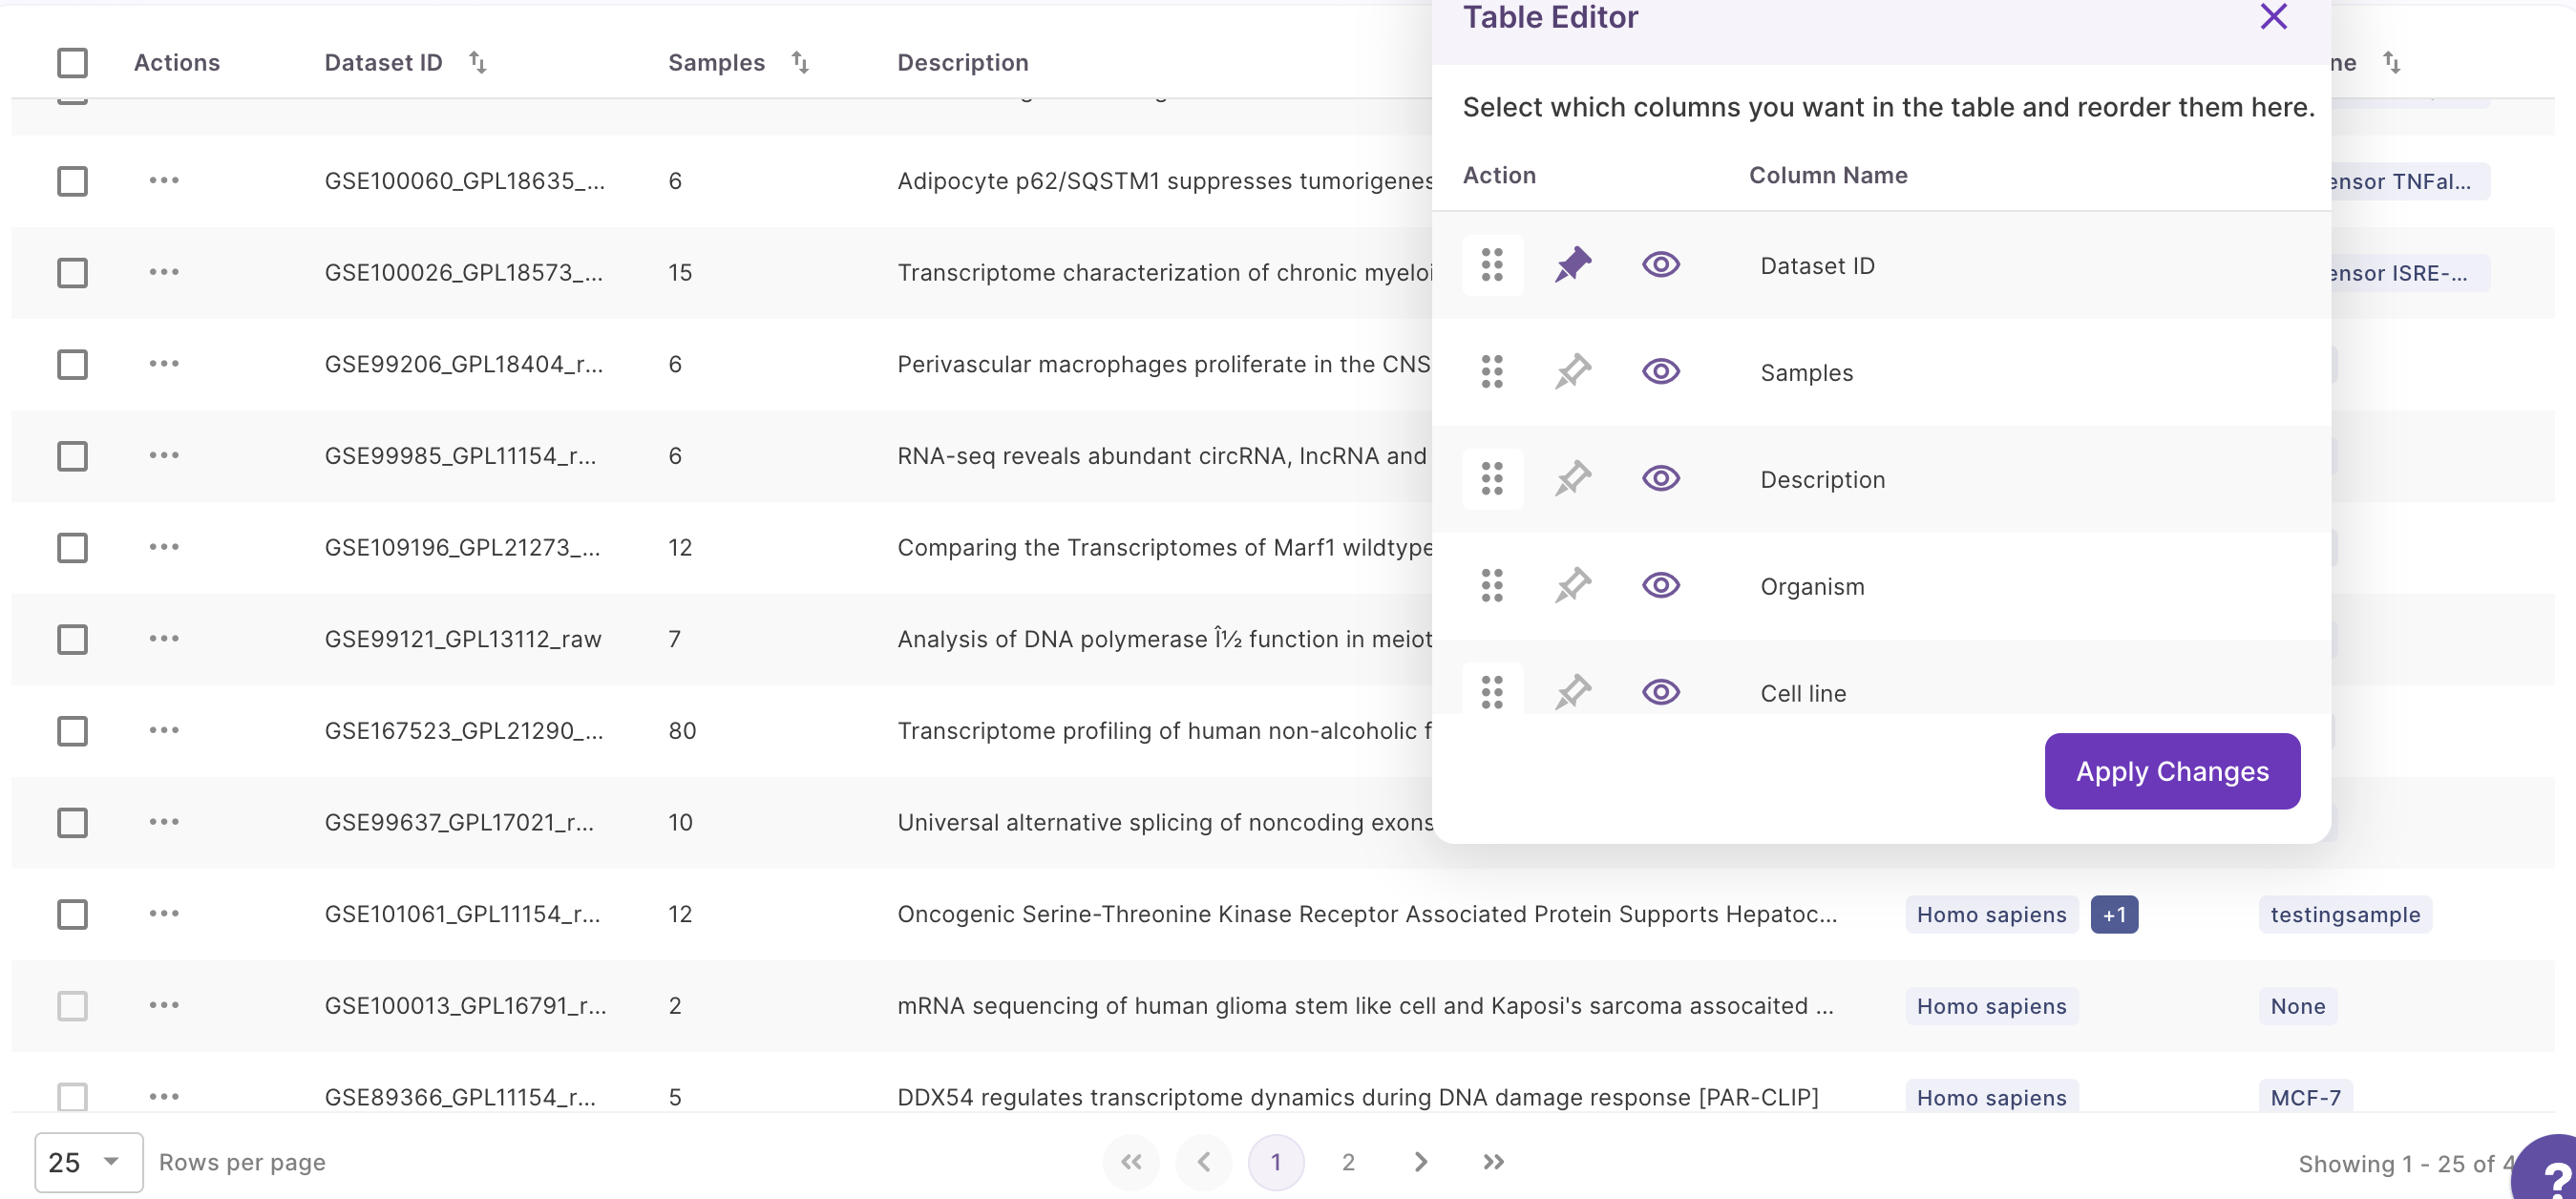
Task: Close the Table Editor panel
Action: [2273, 16]
